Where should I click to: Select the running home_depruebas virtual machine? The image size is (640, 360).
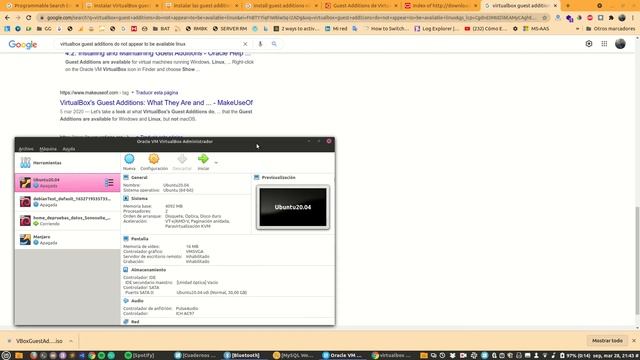pyautogui.click(x=67, y=221)
